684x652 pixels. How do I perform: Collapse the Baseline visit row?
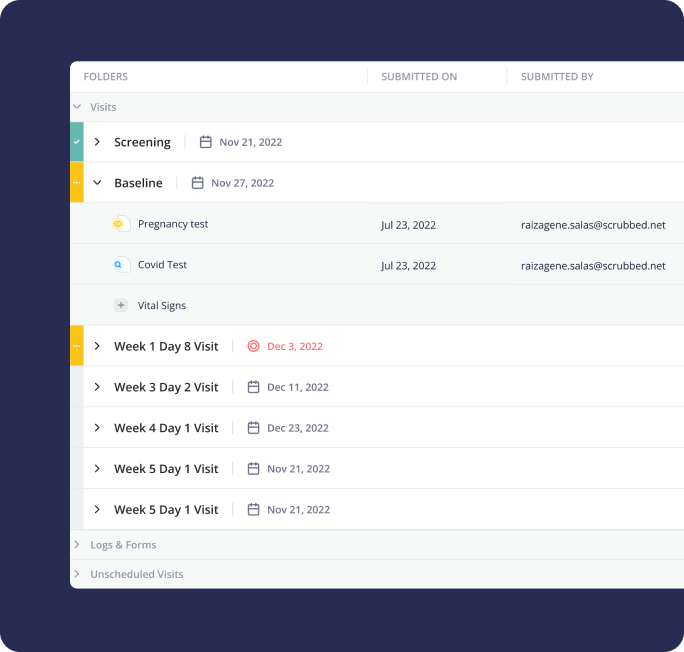coord(97,183)
